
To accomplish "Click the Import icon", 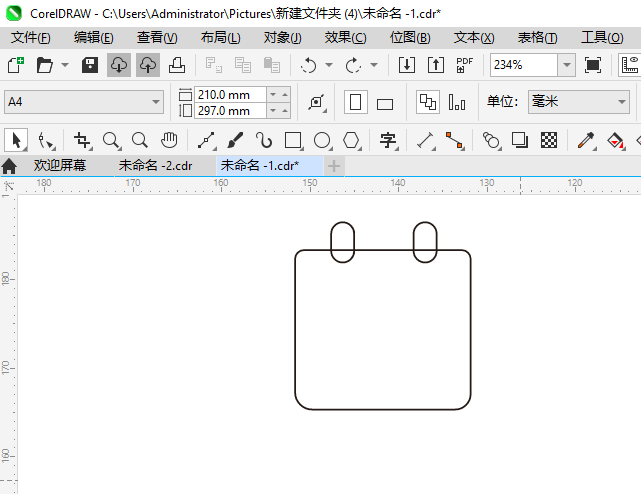I will click(x=407, y=65).
